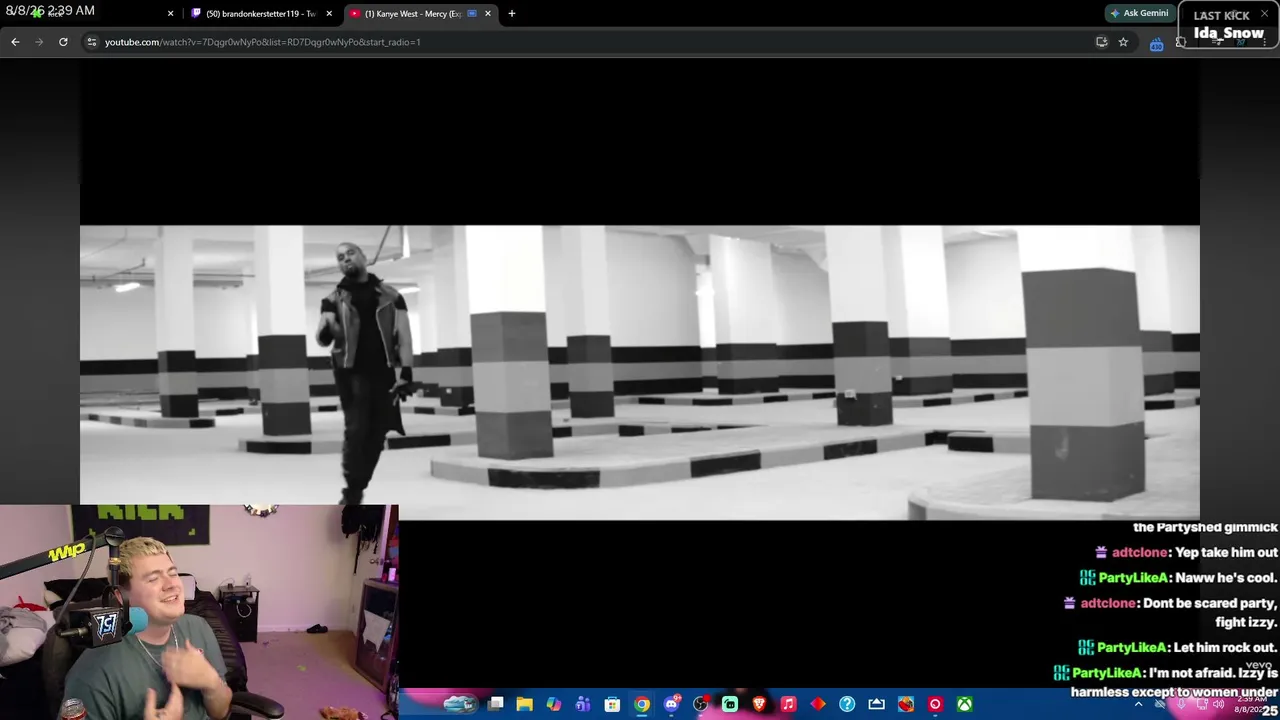Click the Ask Gemini button
Screen dimensions: 1280x720
tap(1139, 14)
